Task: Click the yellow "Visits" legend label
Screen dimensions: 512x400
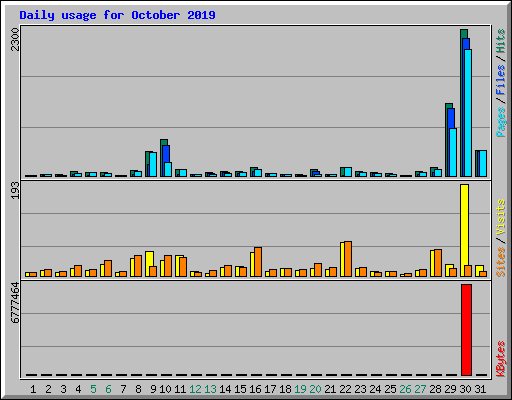Action: (x=501, y=217)
